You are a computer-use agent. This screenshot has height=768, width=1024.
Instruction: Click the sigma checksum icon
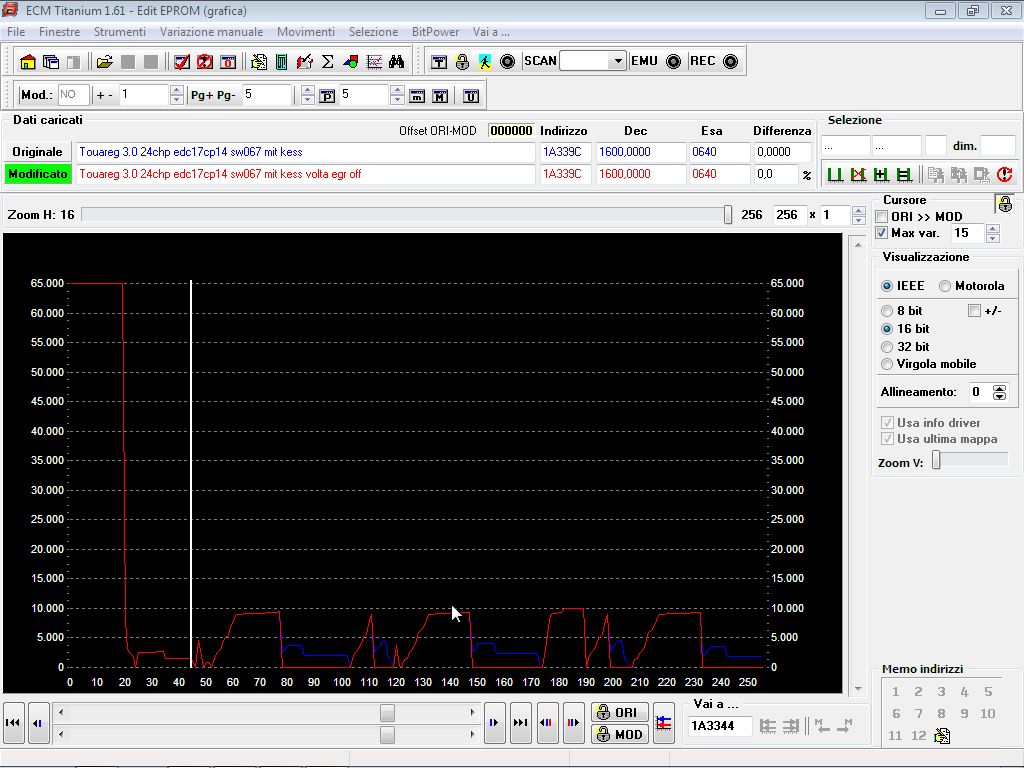[x=328, y=61]
